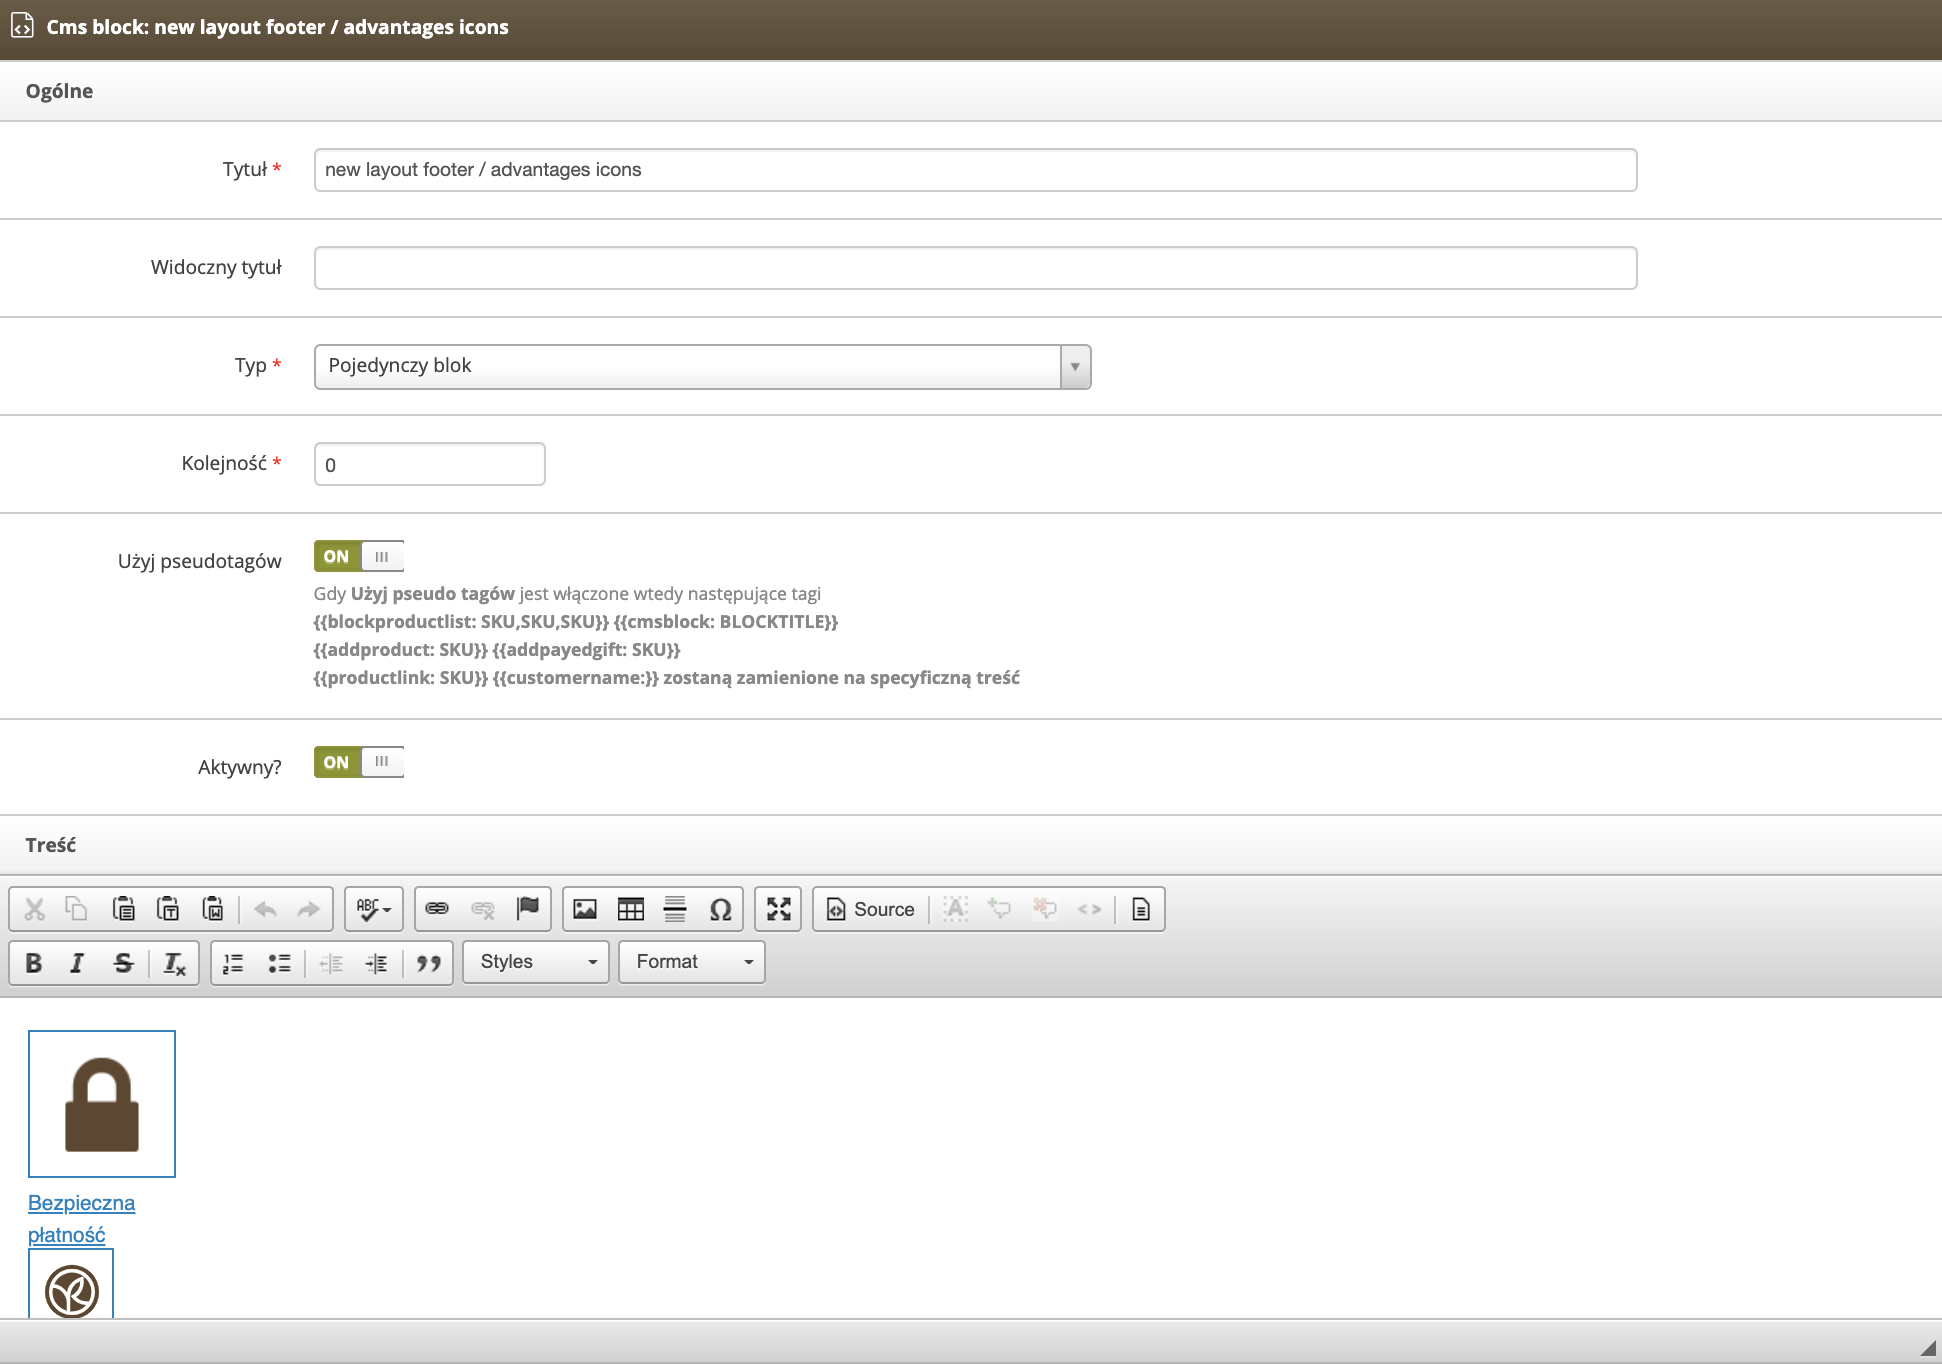
Task: Toggle Strikethrough formatting
Action: pos(123,963)
